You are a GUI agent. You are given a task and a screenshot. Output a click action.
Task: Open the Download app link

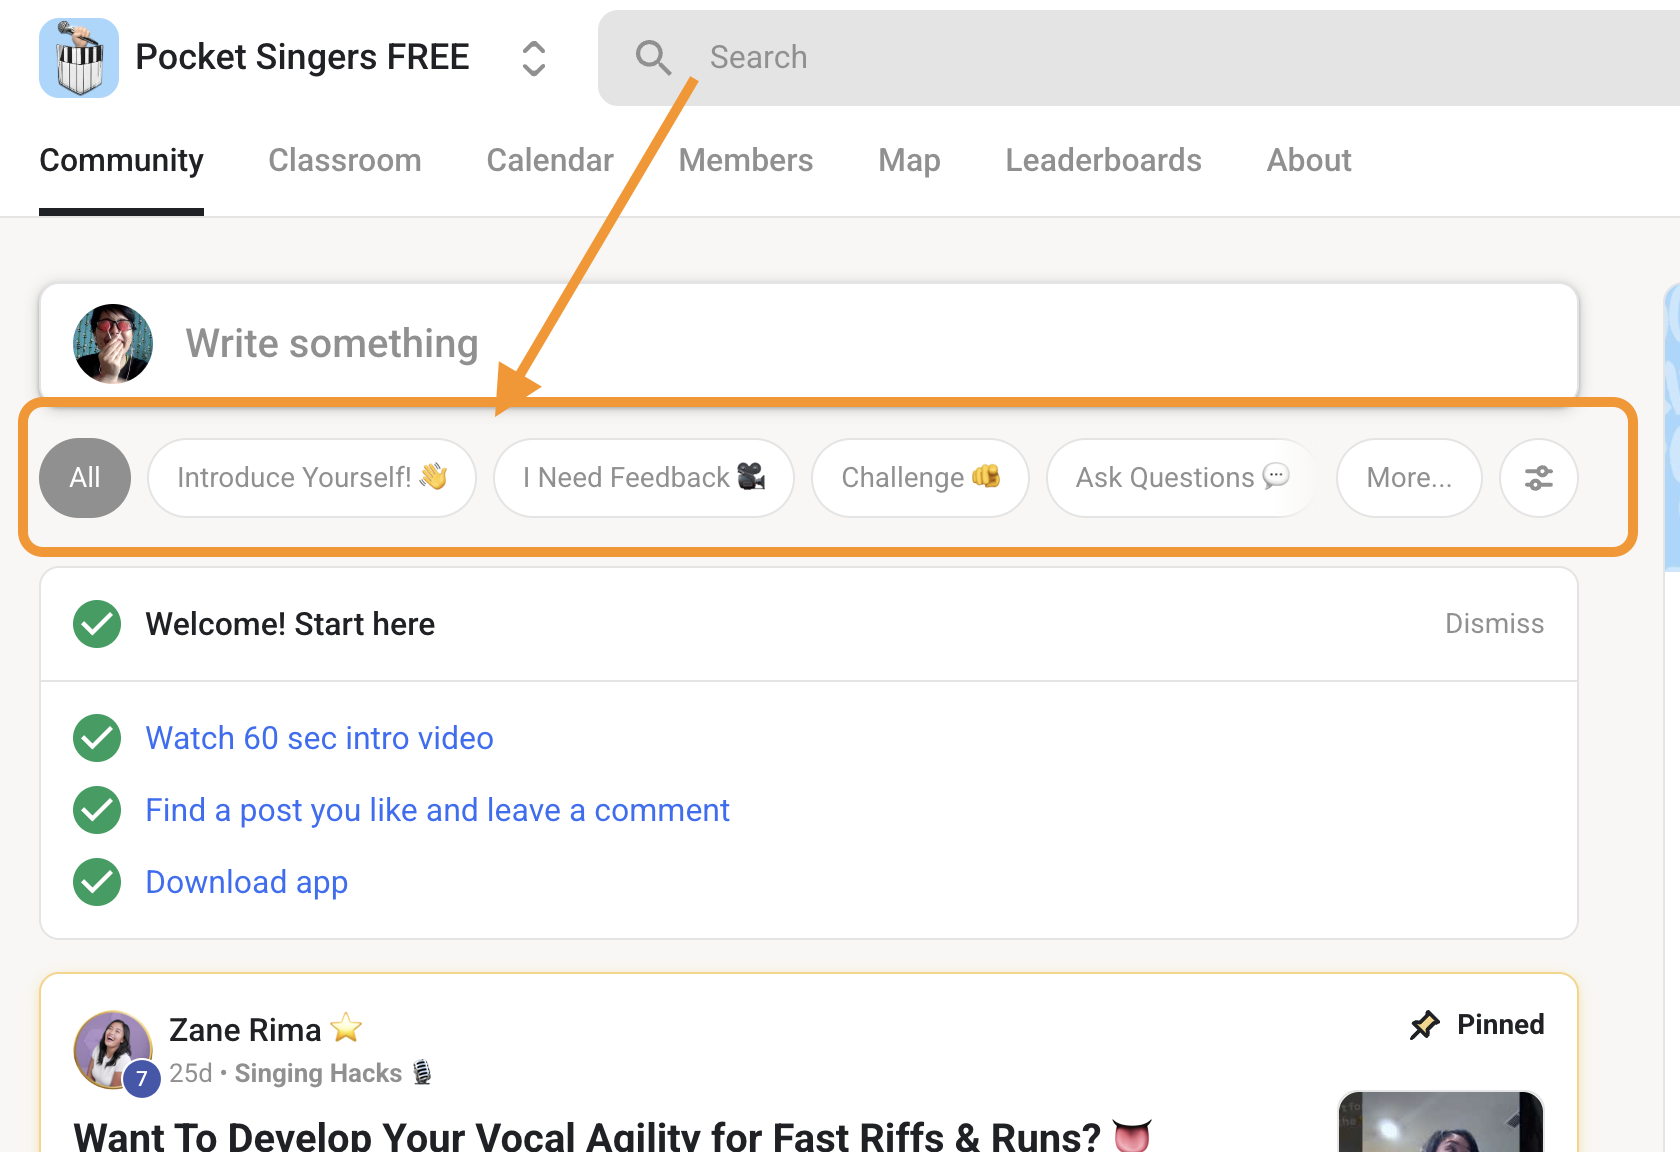(247, 882)
